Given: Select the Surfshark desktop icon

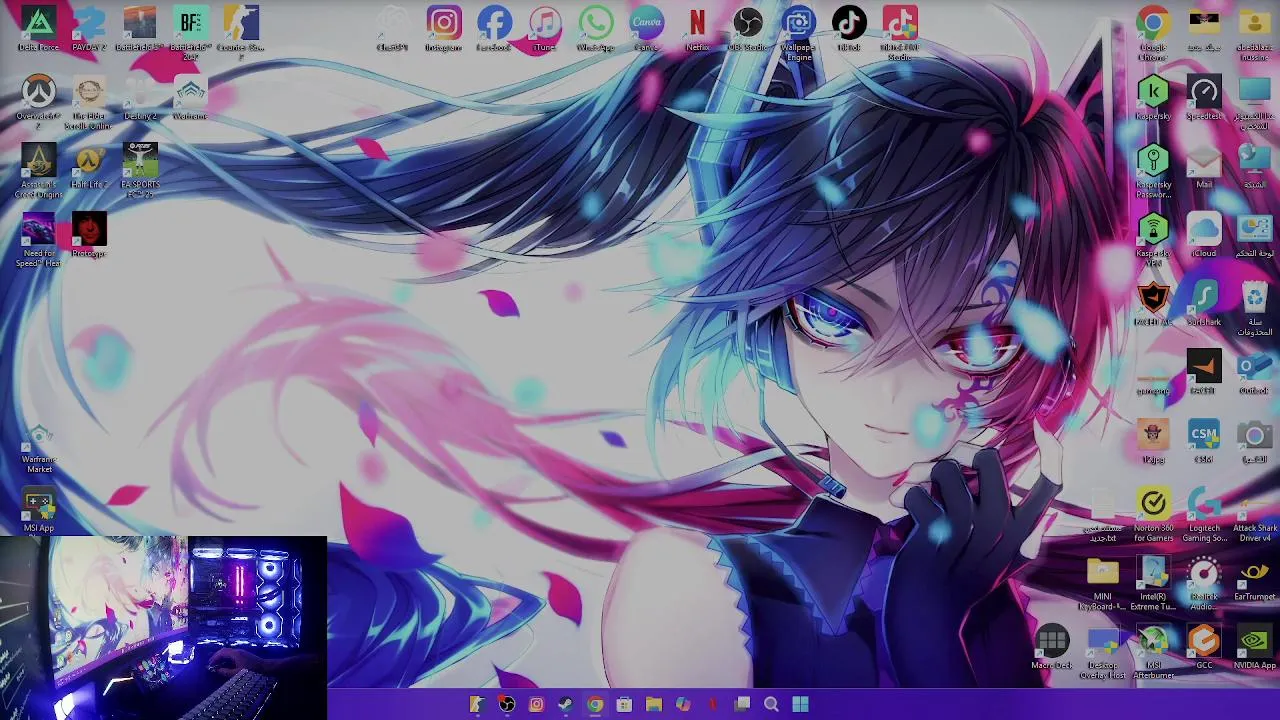Looking at the screenshot, I should 1204,304.
